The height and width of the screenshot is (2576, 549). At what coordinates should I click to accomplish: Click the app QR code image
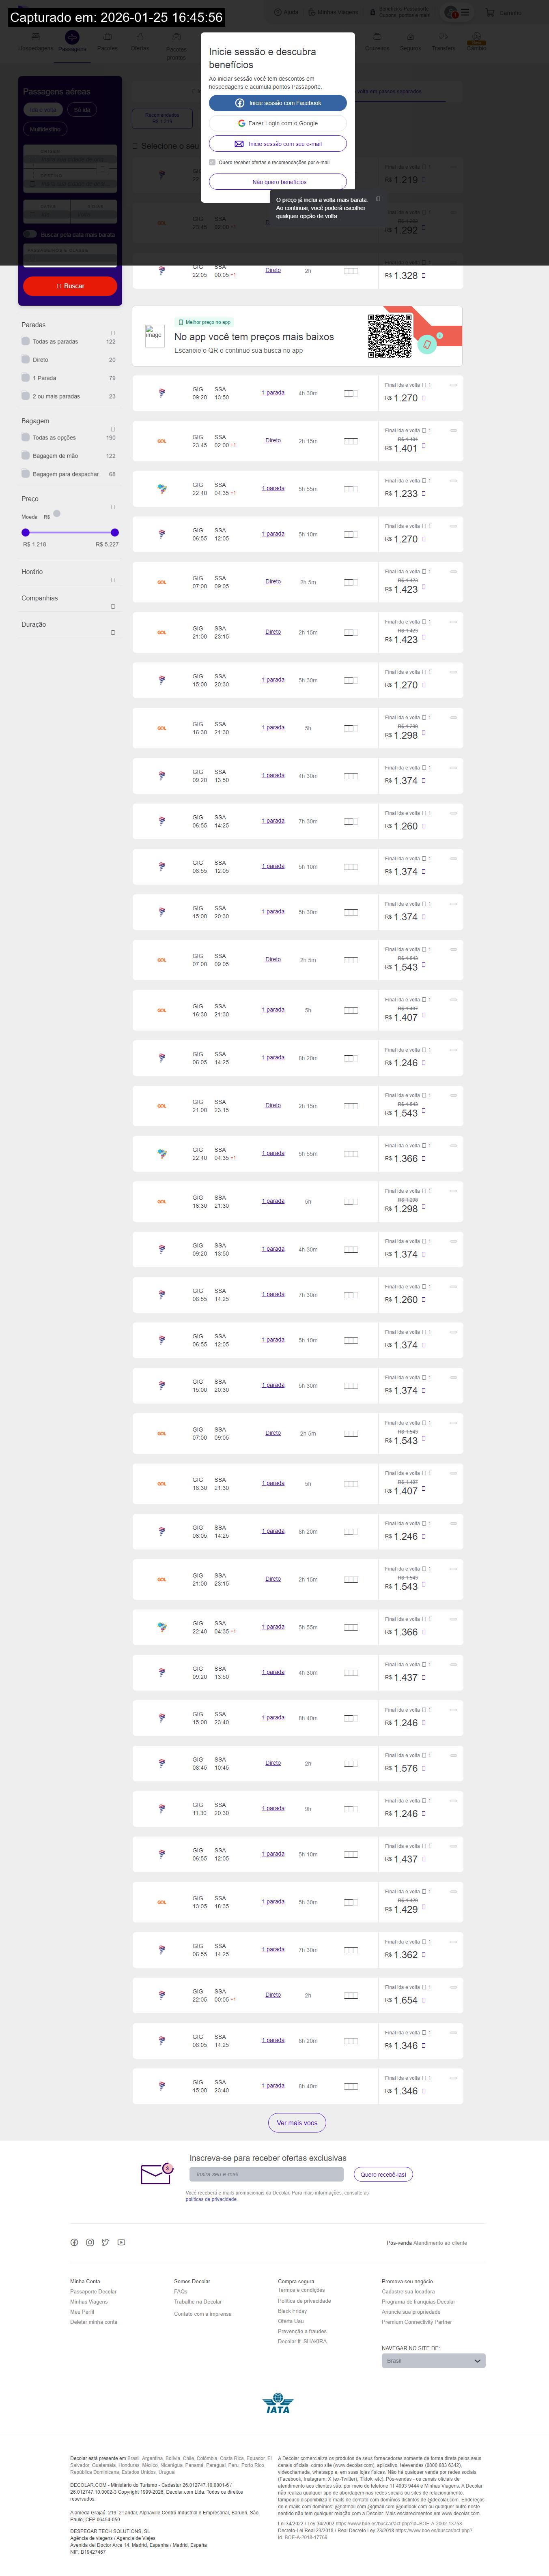(390, 336)
